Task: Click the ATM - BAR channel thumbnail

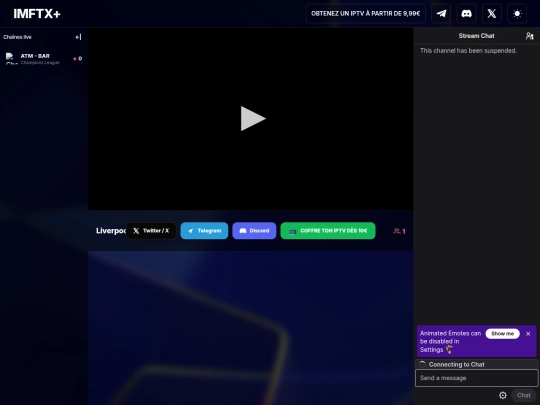Action: click(11, 59)
